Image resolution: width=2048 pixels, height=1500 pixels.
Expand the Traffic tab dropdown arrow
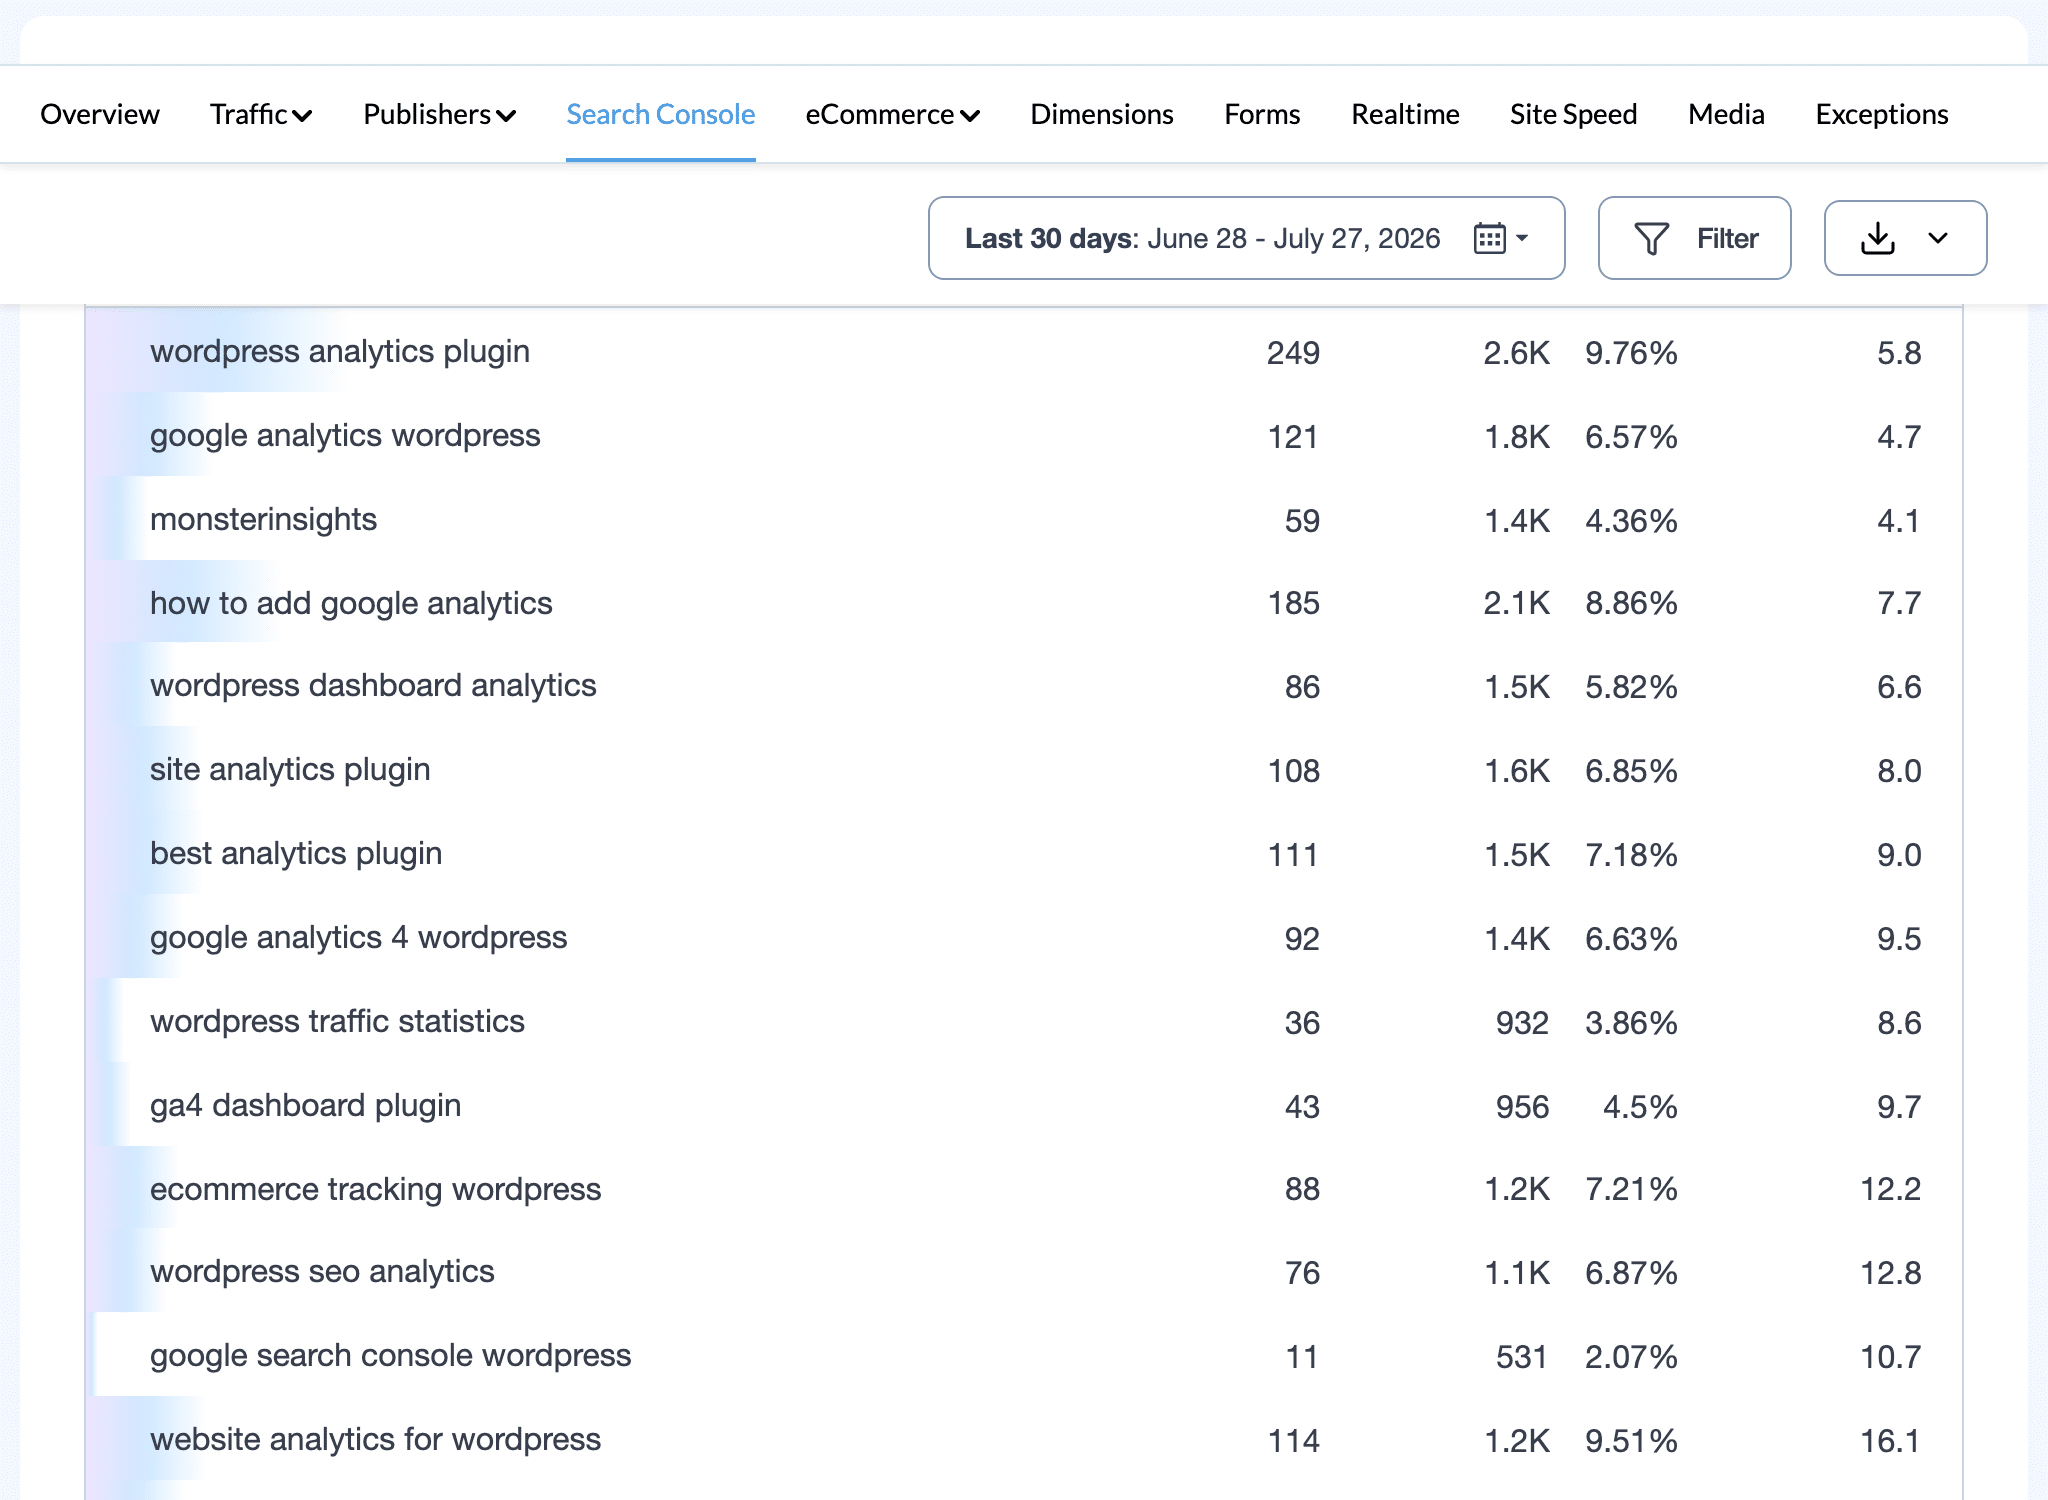pos(302,116)
